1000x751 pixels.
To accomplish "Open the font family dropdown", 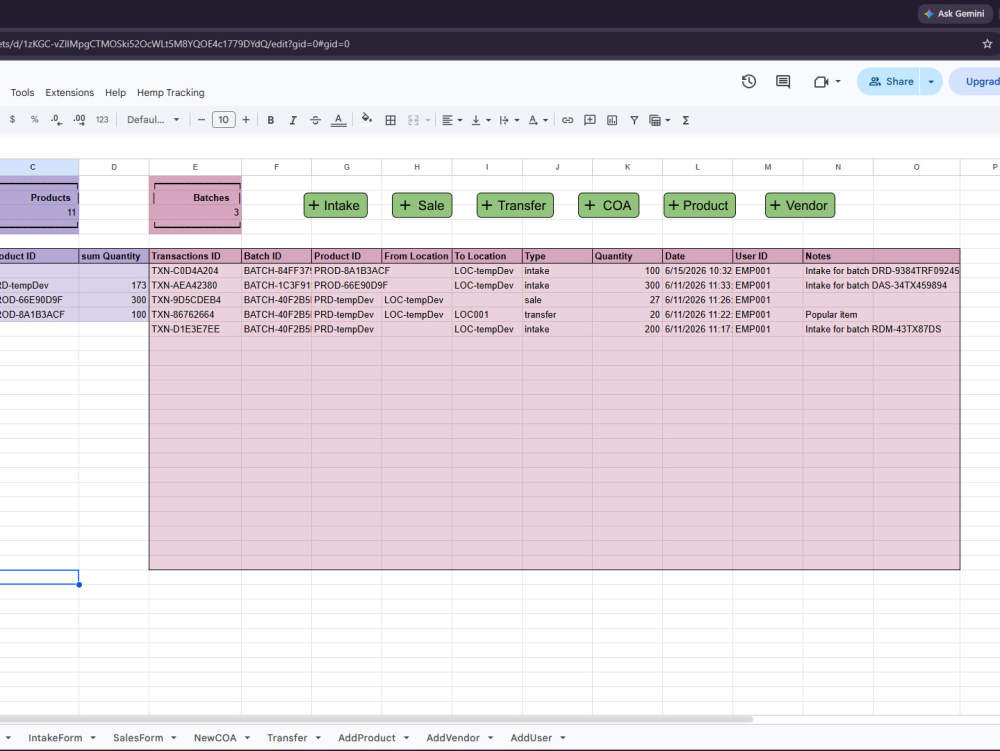I will 153,120.
